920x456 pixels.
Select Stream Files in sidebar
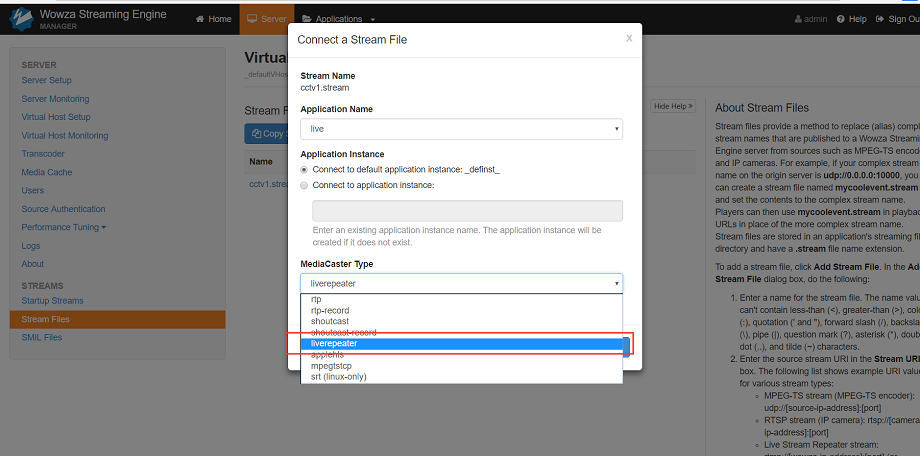[x=117, y=319]
